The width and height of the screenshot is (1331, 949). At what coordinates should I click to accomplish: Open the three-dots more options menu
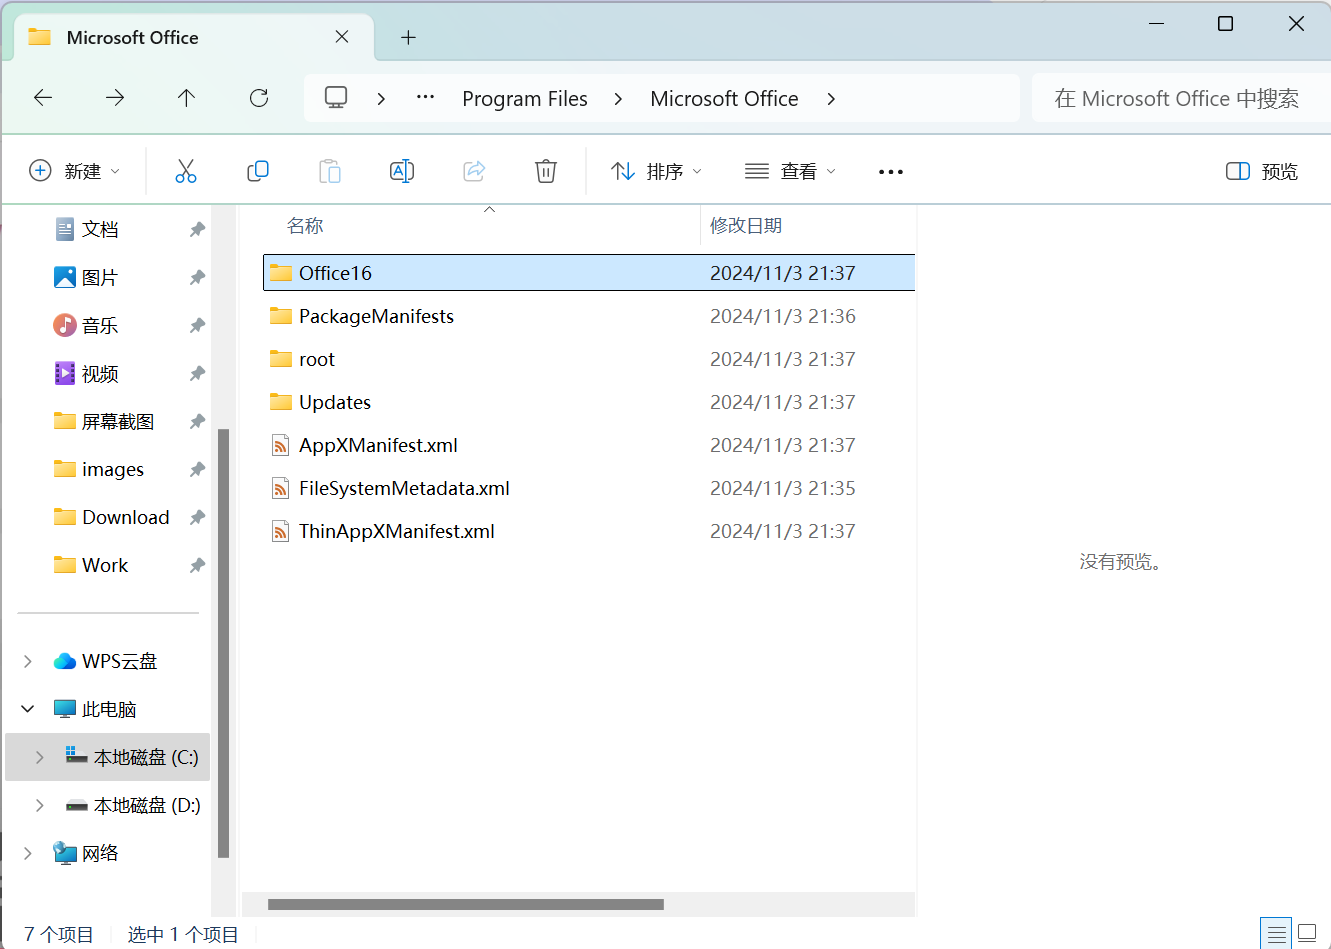click(891, 172)
